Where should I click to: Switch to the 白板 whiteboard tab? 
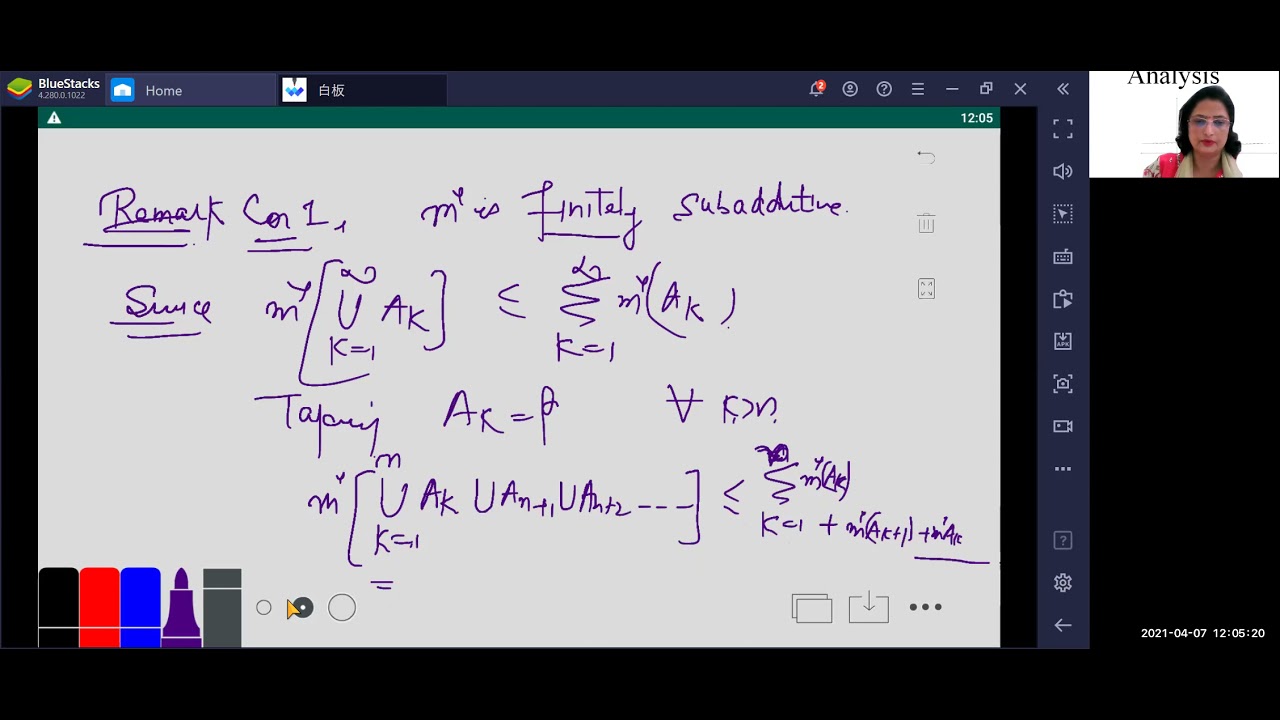[362, 90]
